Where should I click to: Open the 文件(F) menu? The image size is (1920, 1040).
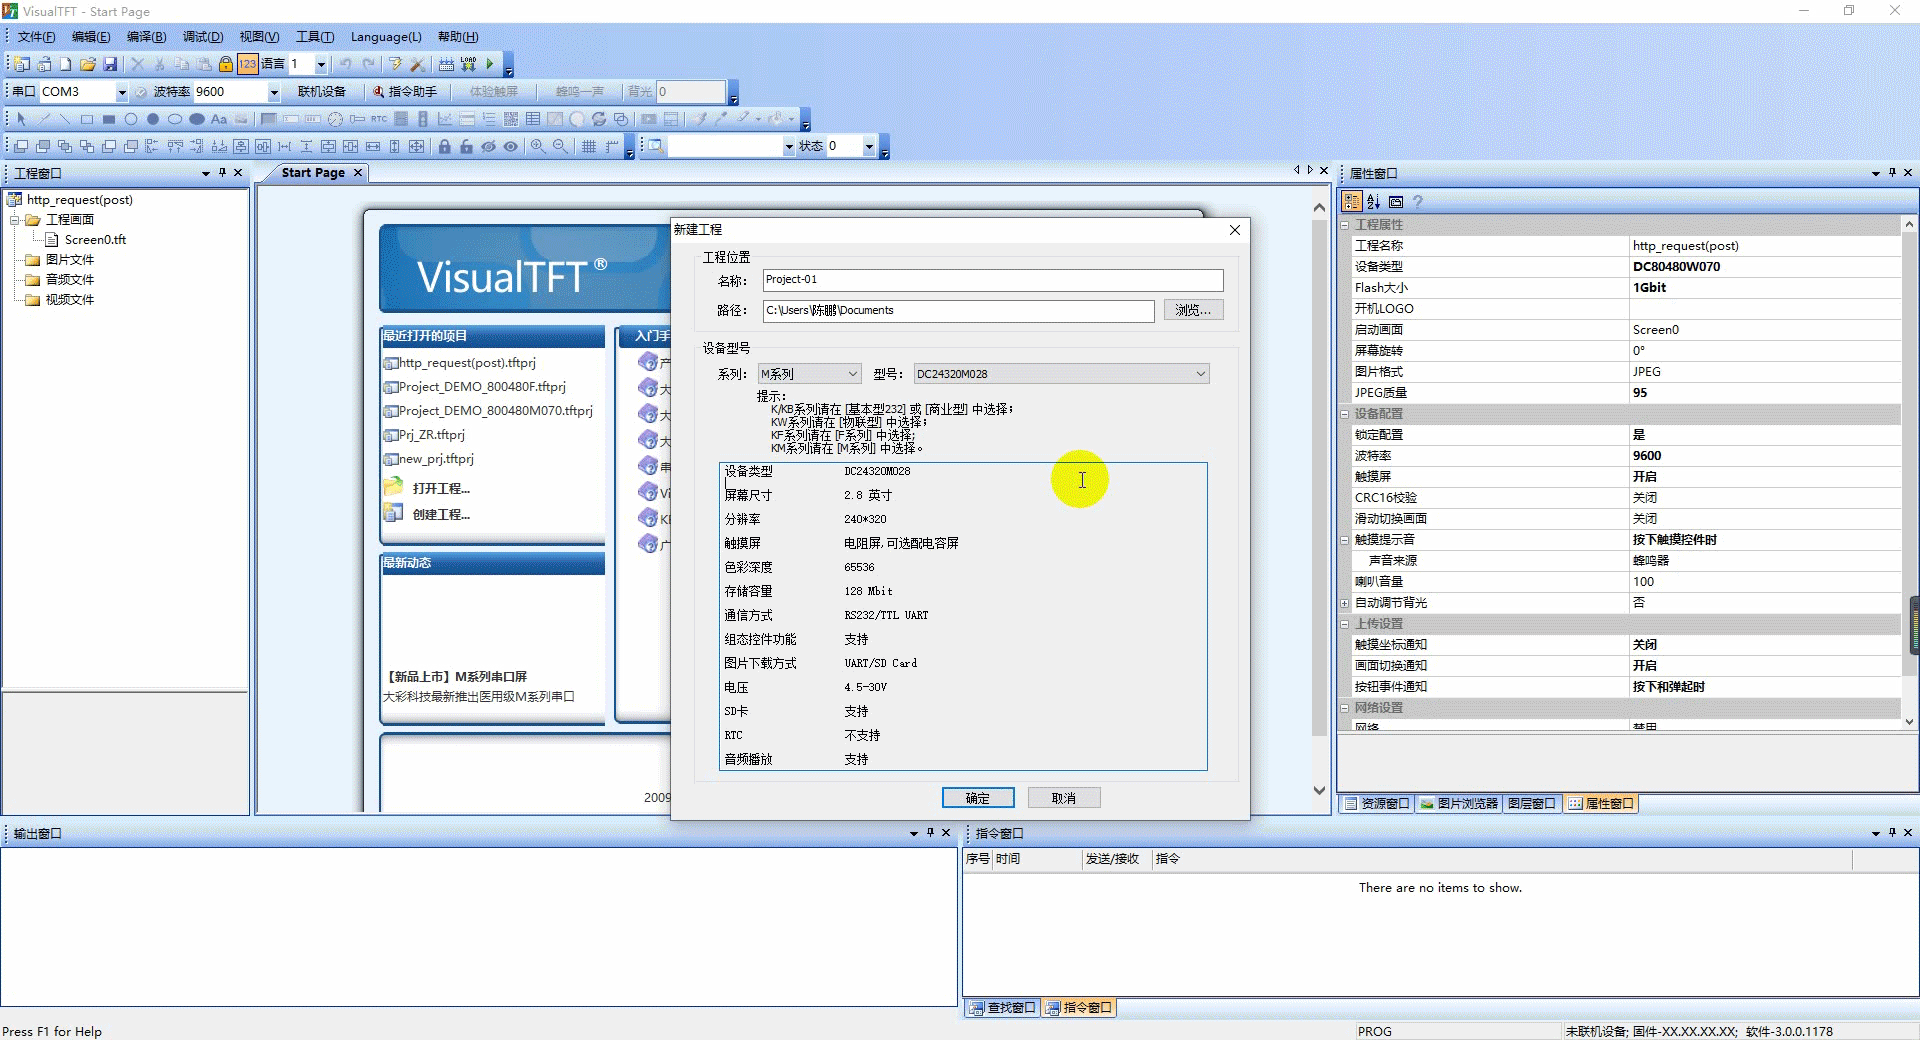[x=36, y=37]
